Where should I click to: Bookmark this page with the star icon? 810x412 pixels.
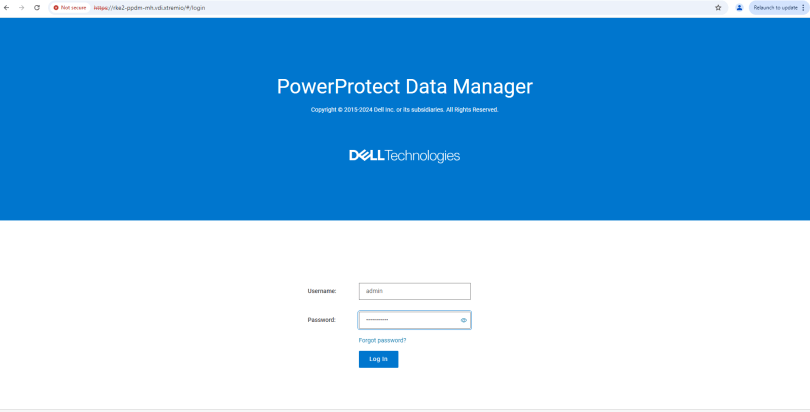click(x=718, y=7)
